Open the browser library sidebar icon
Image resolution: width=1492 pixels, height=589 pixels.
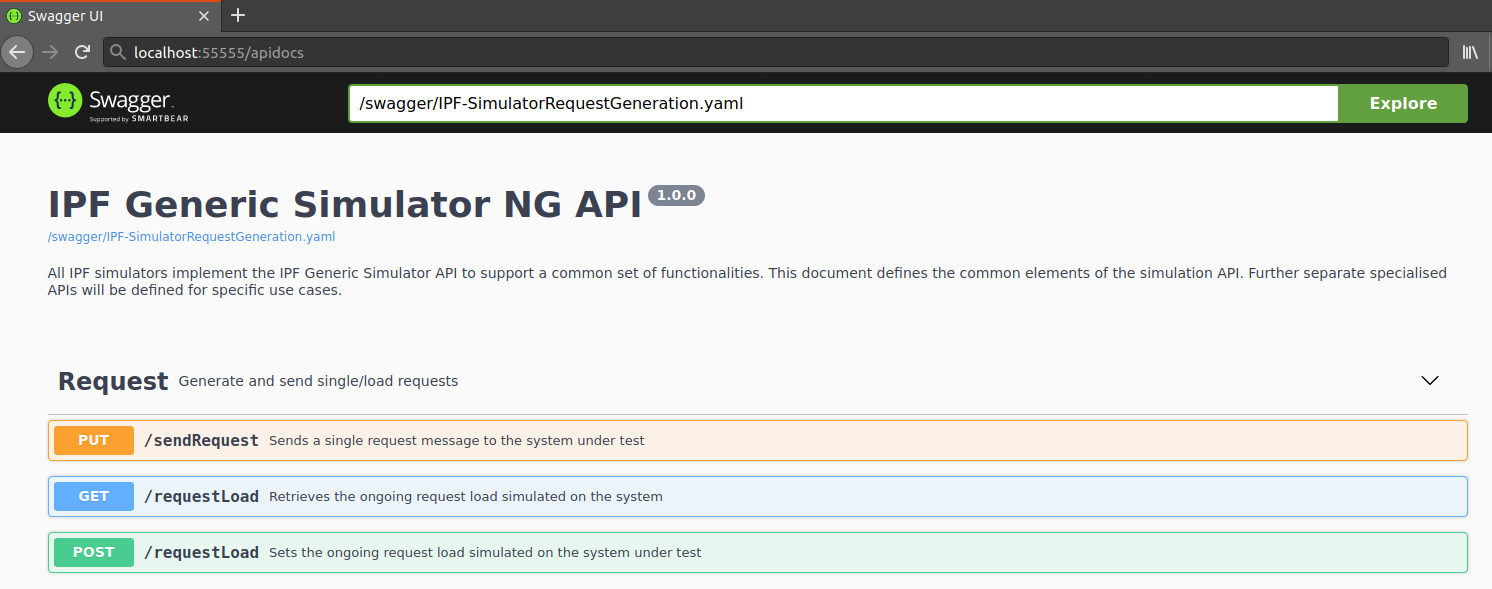tap(1470, 52)
